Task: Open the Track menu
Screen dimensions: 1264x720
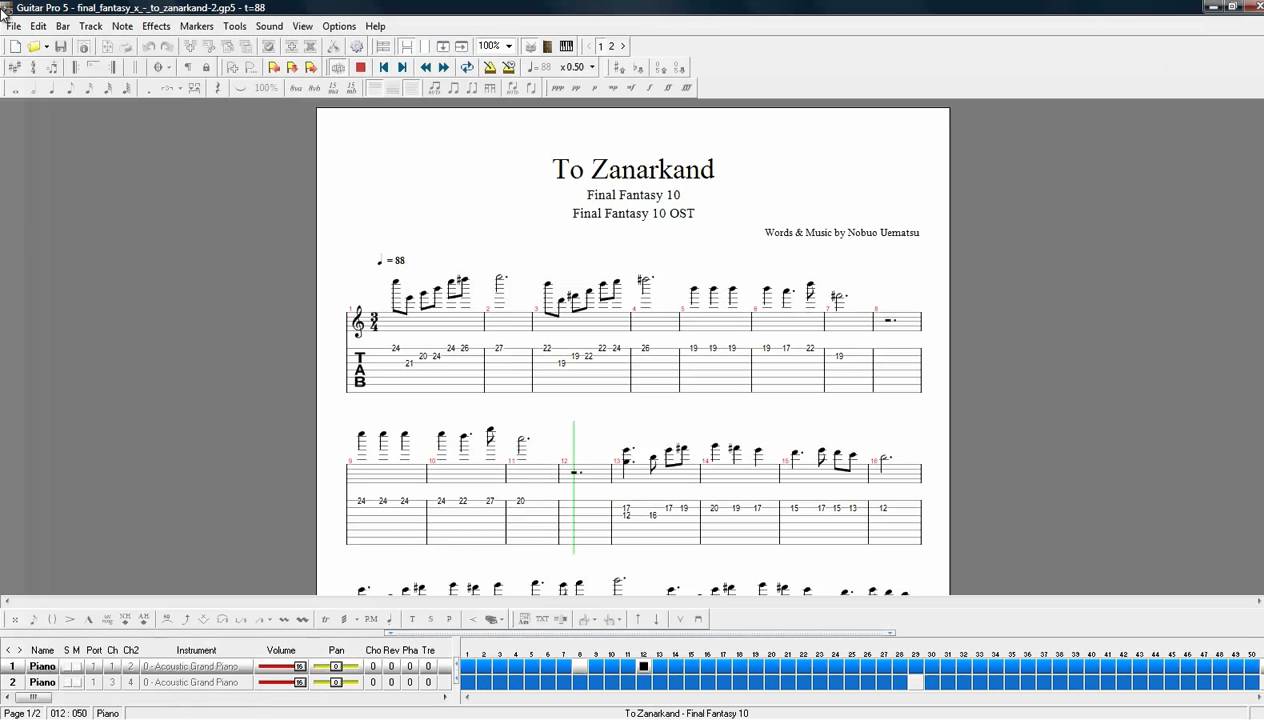Action: [x=90, y=26]
